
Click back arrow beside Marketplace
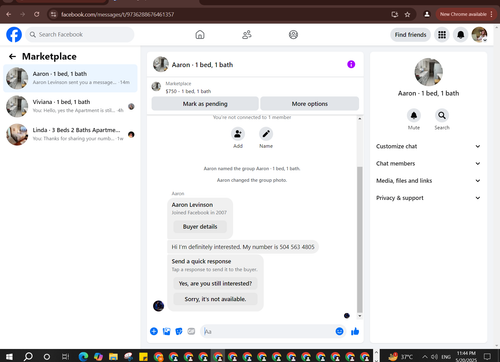(x=12, y=57)
